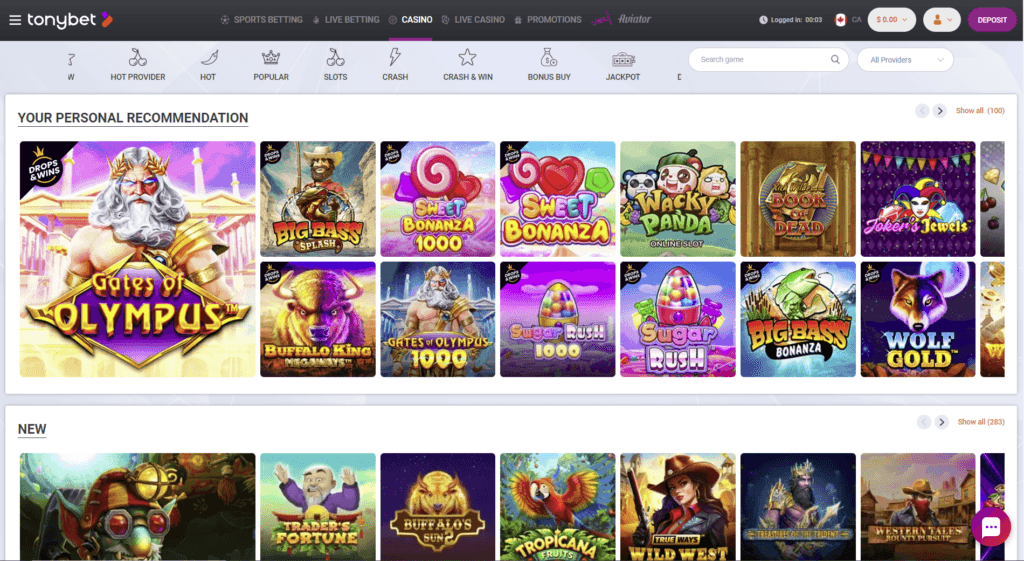1024x561 pixels.
Task: Play Buffalo King Megaways
Action: [x=318, y=319]
